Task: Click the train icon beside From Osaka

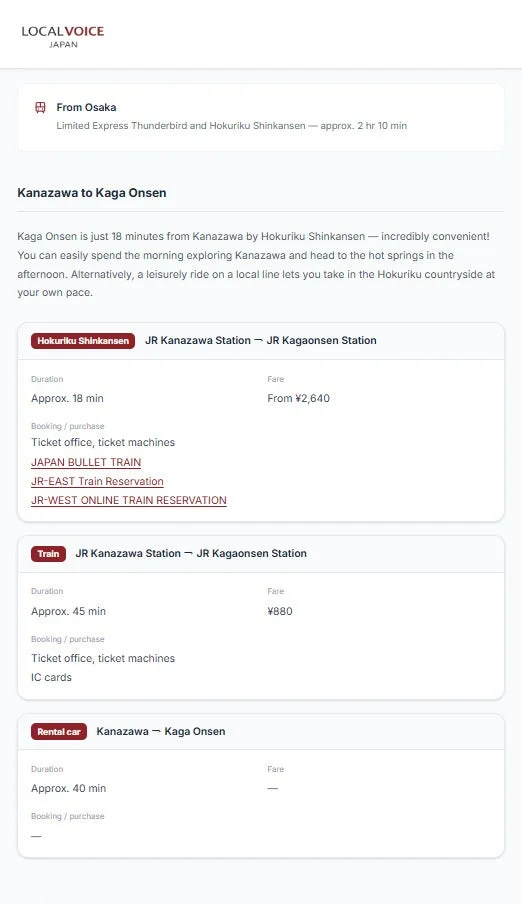Action: (40, 107)
